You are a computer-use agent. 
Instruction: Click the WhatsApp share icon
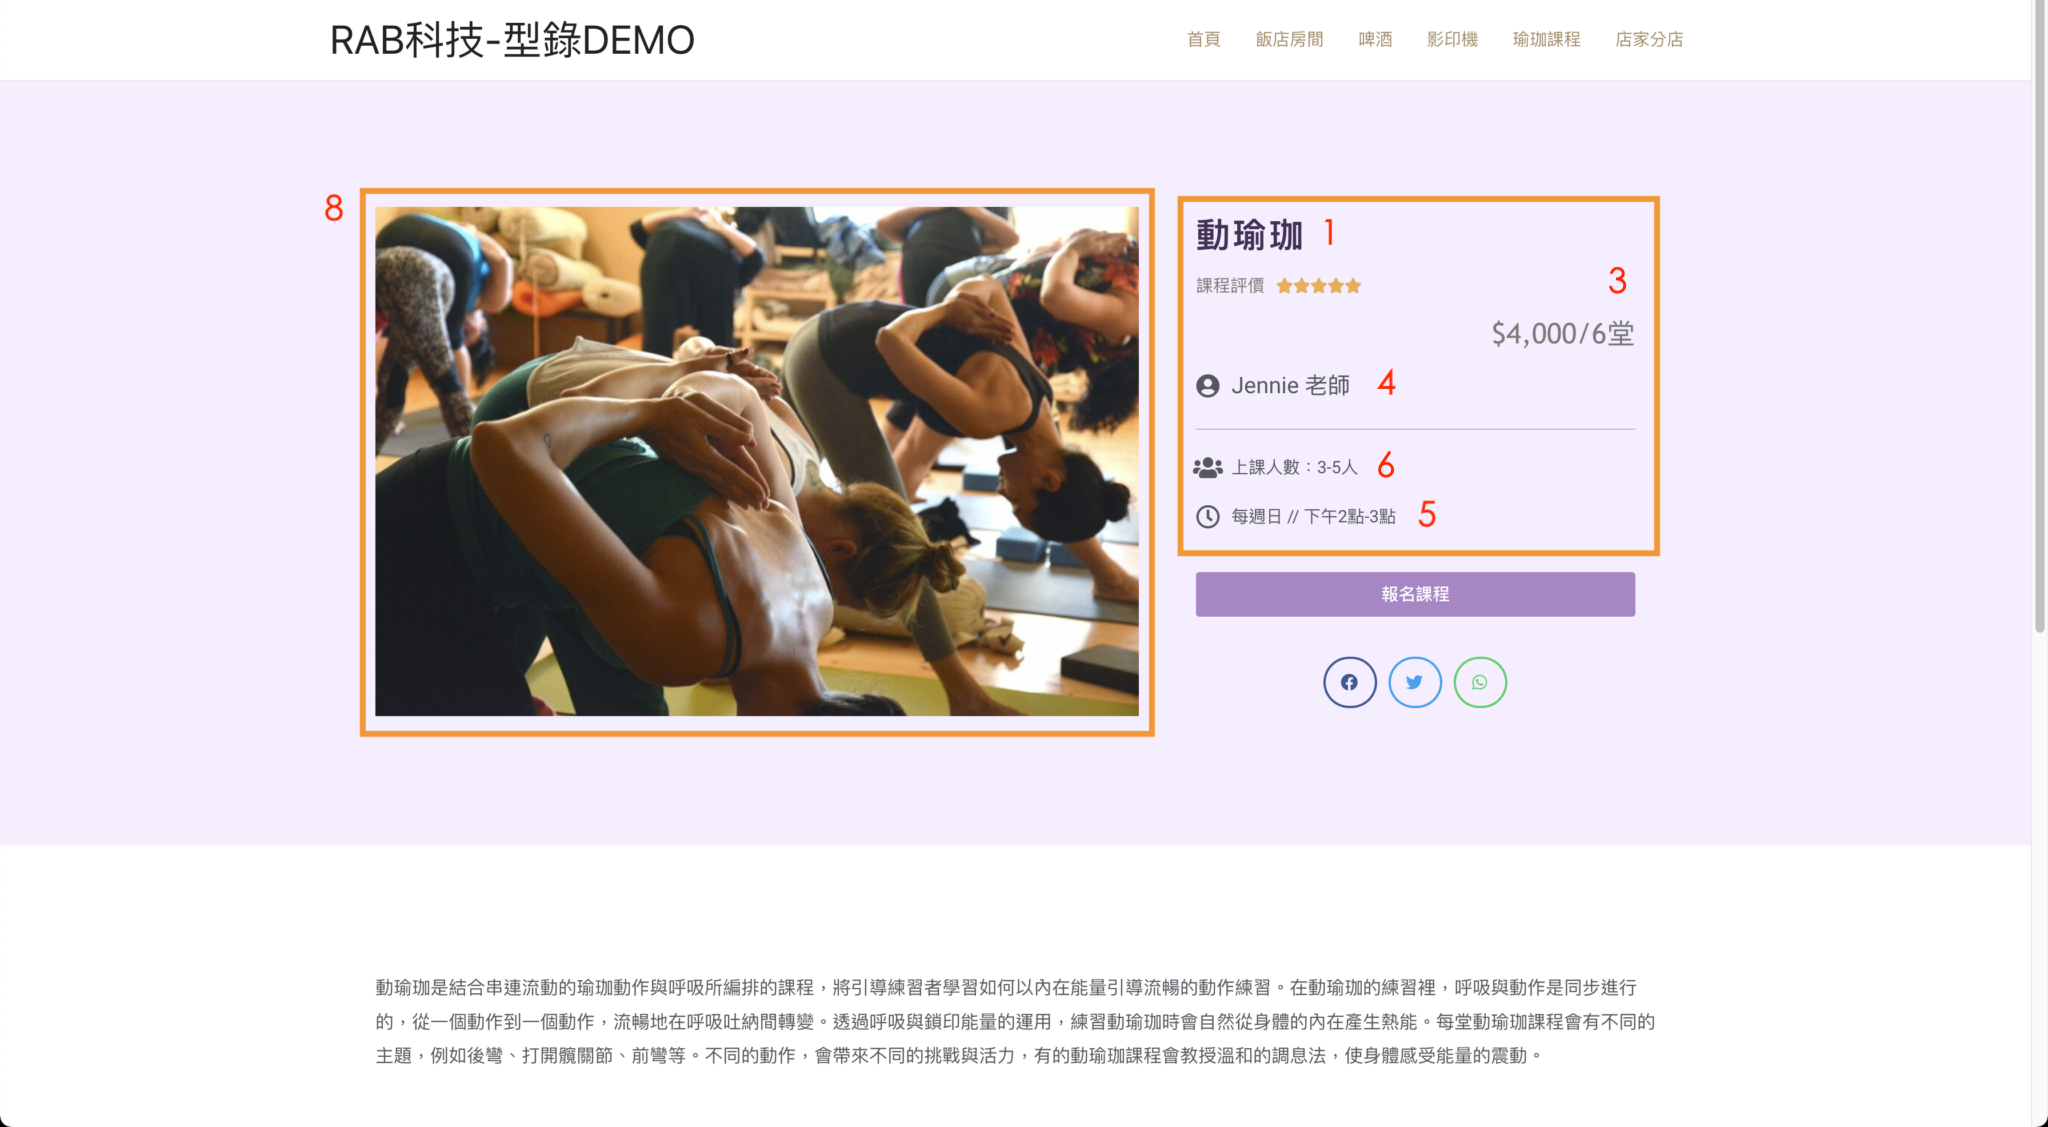click(1480, 682)
